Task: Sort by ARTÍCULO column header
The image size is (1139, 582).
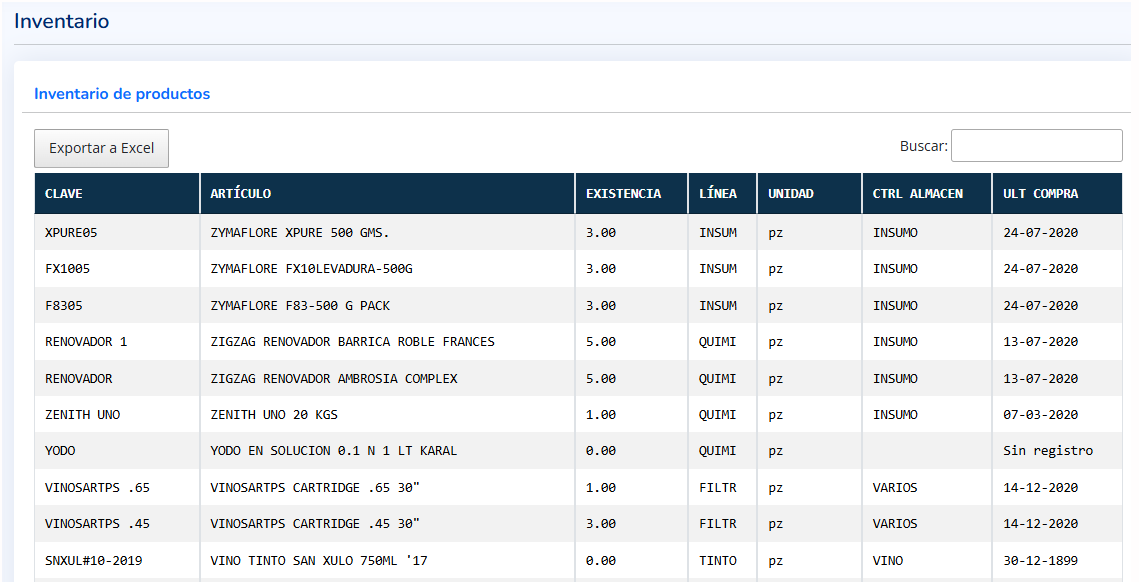Action: coord(241,194)
